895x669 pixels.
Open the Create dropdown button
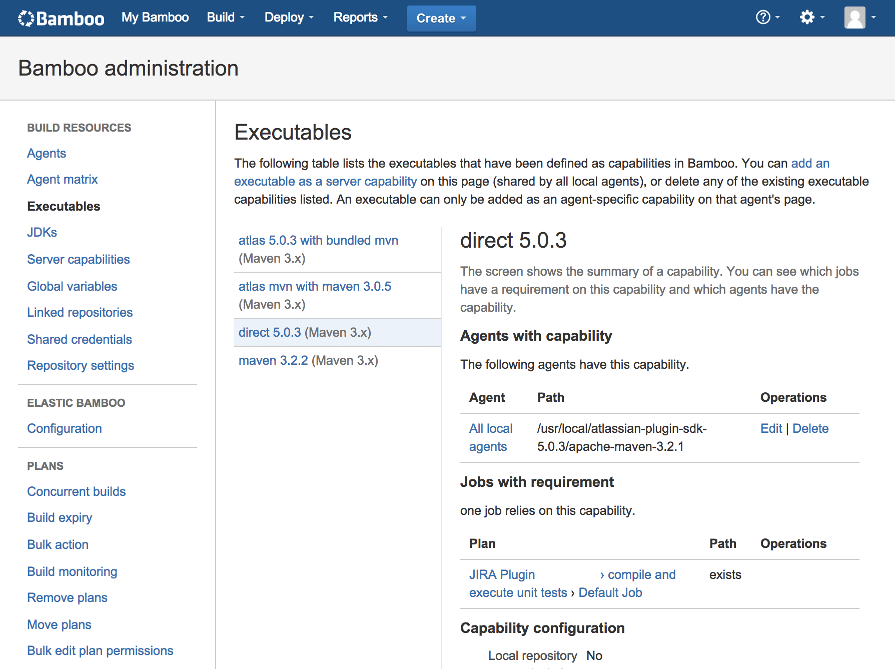pos(441,18)
